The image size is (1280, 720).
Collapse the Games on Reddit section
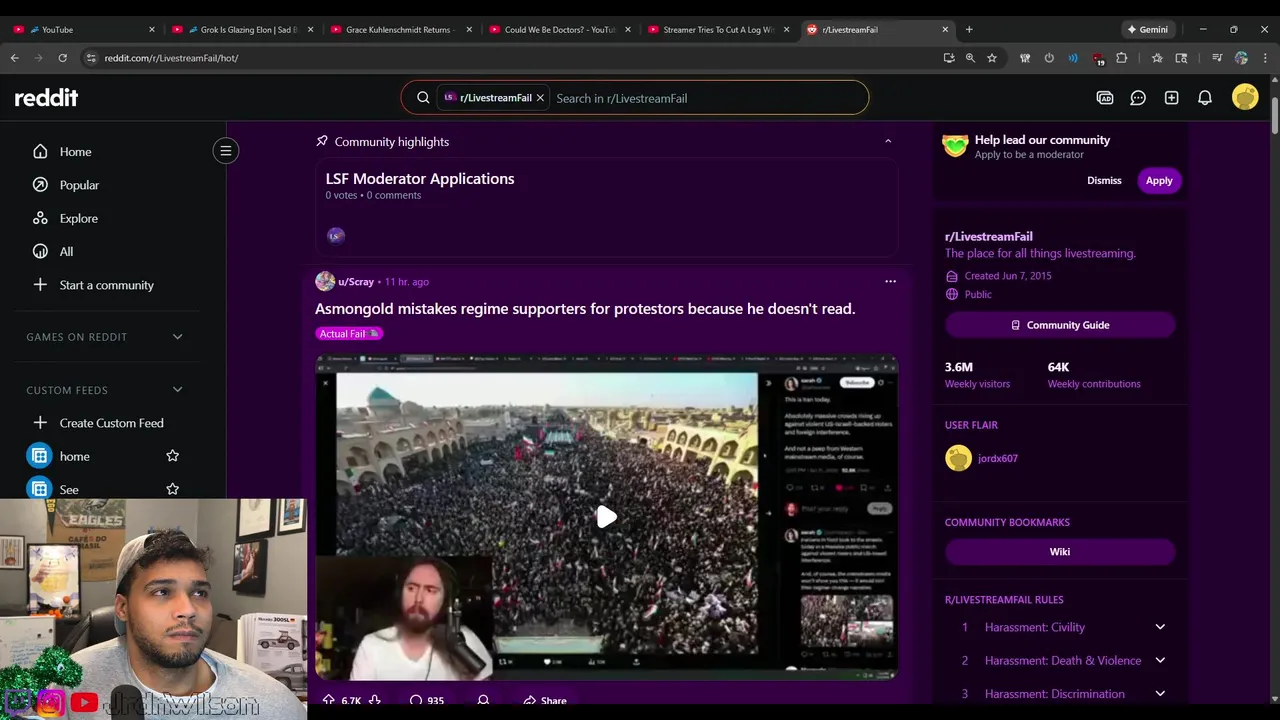pyautogui.click(x=177, y=337)
